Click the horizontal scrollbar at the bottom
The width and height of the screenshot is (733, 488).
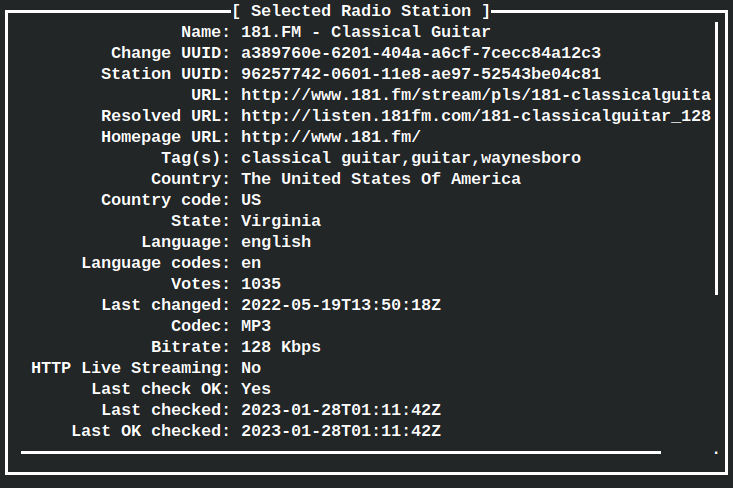[341, 452]
